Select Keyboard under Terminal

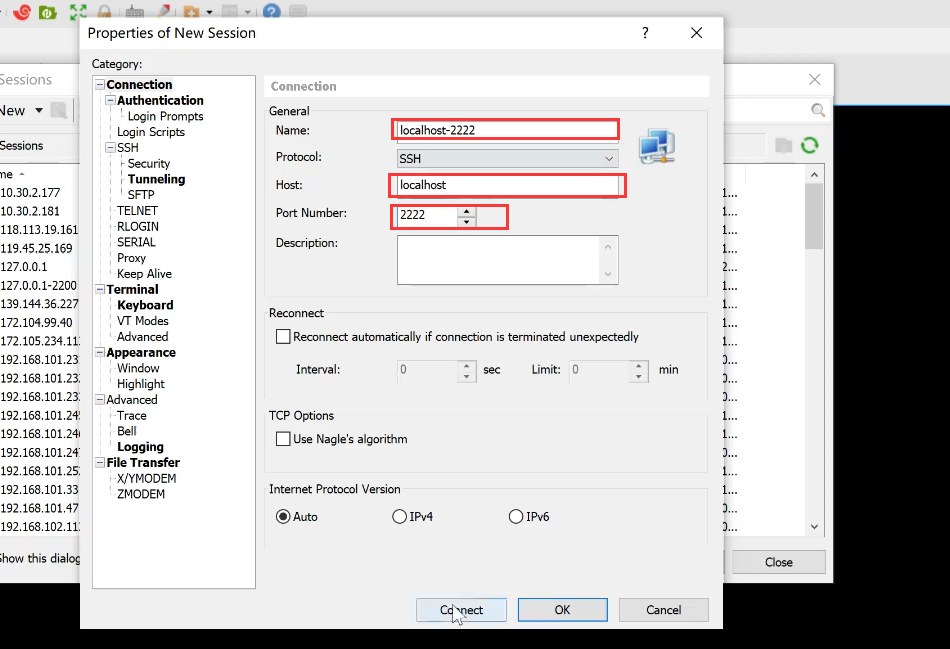(145, 305)
